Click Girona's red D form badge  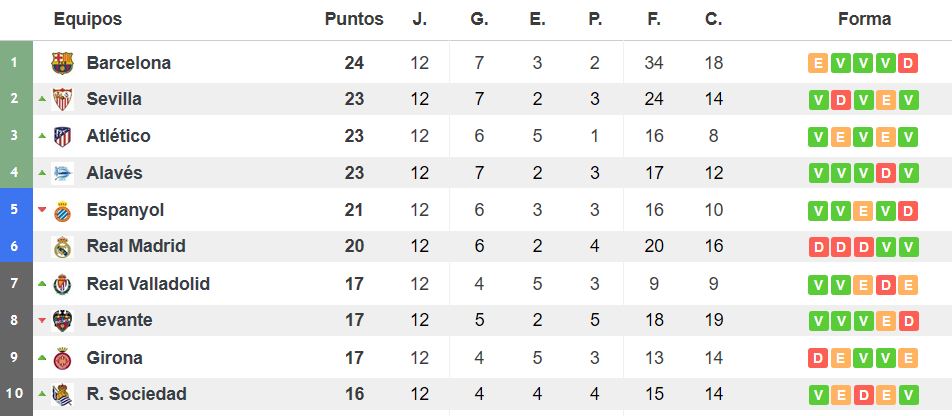(x=818, y=358)
